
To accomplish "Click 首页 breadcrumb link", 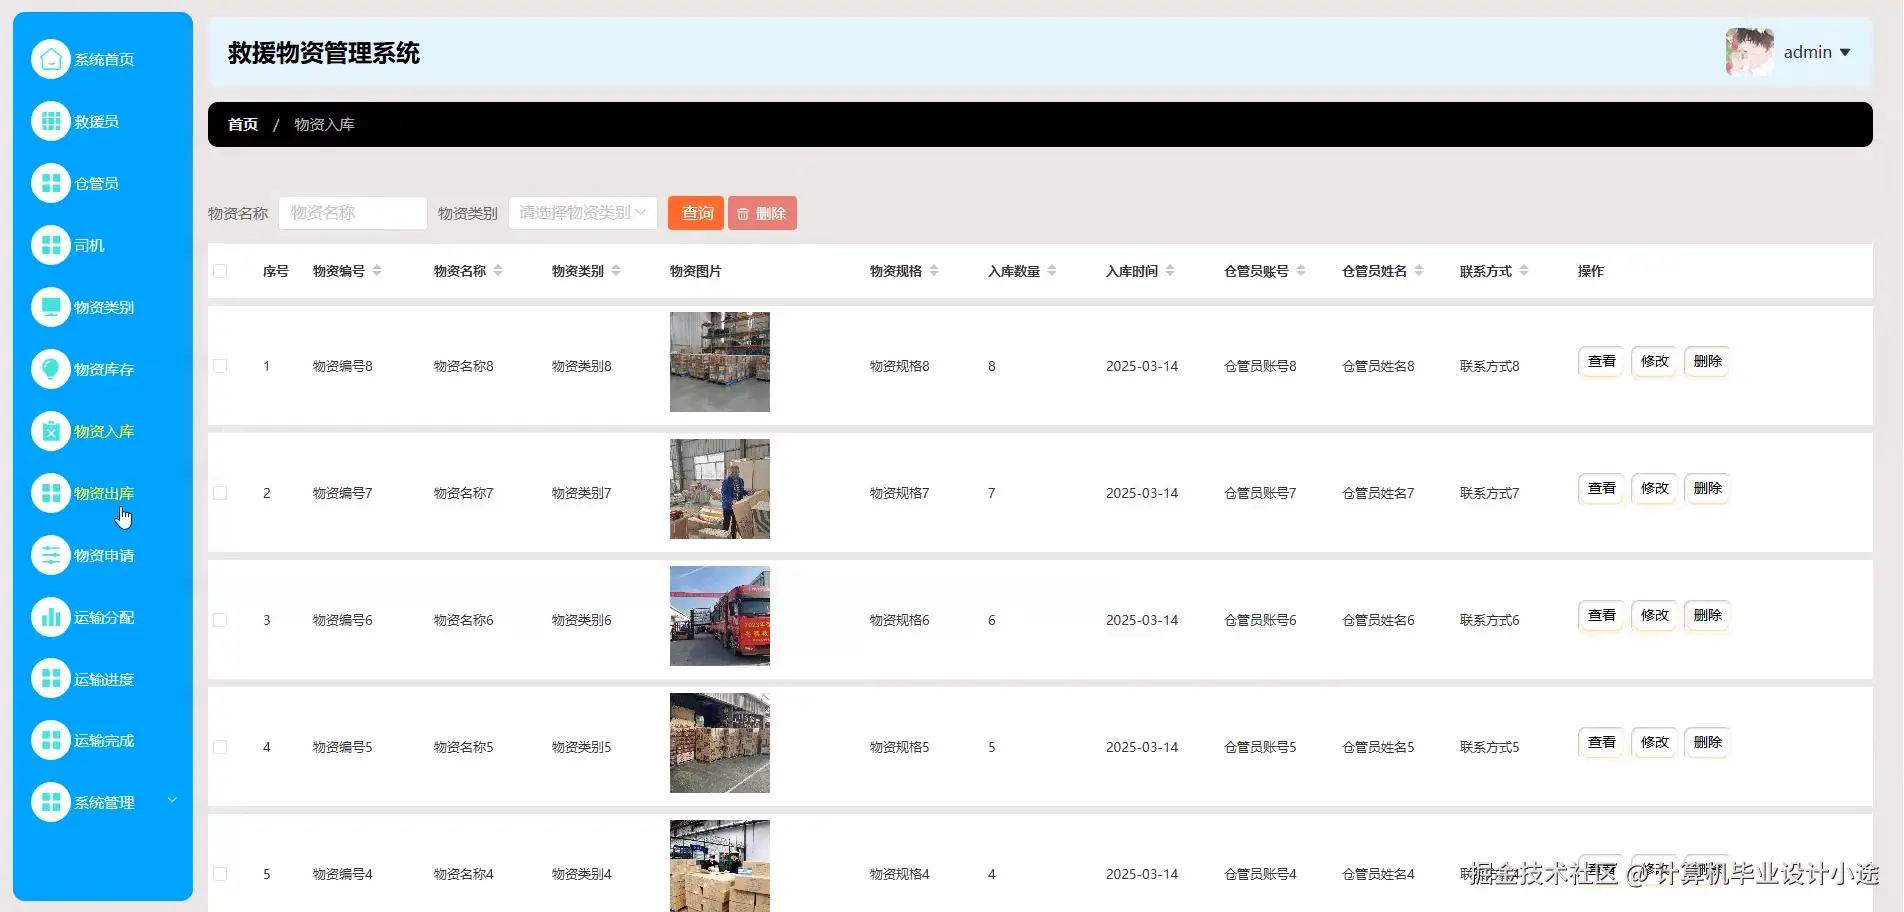I will 243,125.
